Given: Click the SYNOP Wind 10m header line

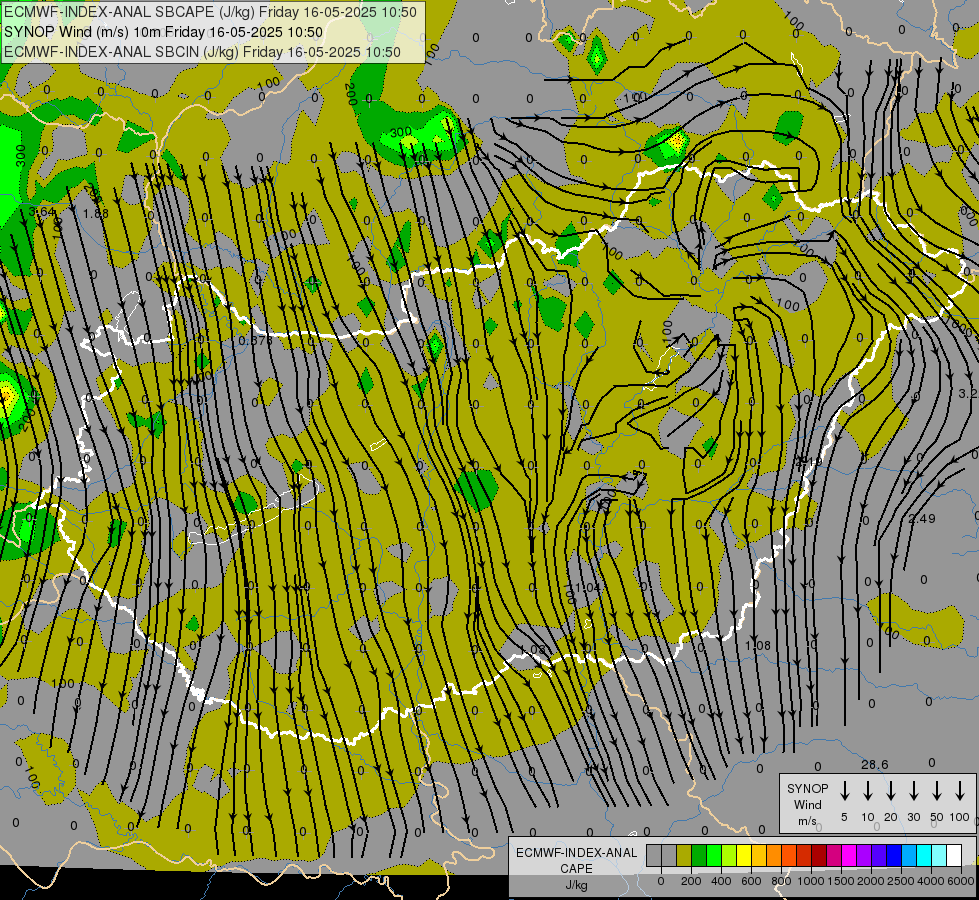Looking at the screenshot, I should (x=164, y=32).
